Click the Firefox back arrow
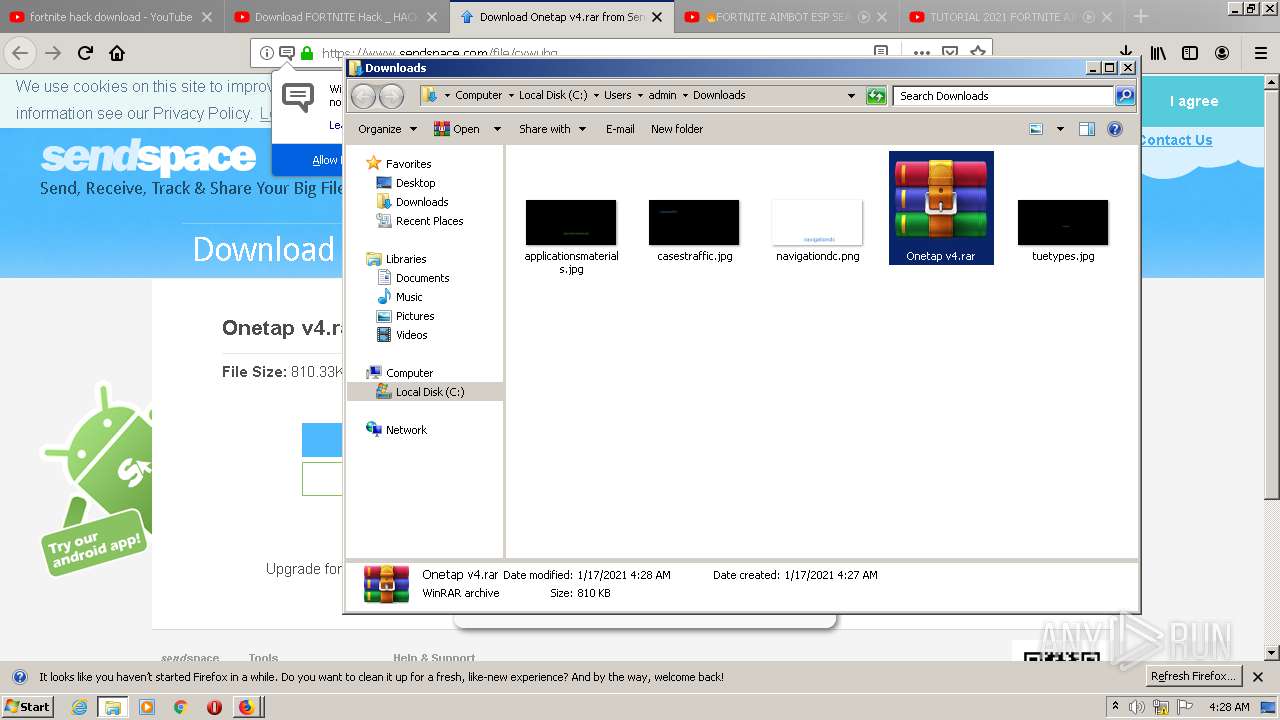 (21, 53)
